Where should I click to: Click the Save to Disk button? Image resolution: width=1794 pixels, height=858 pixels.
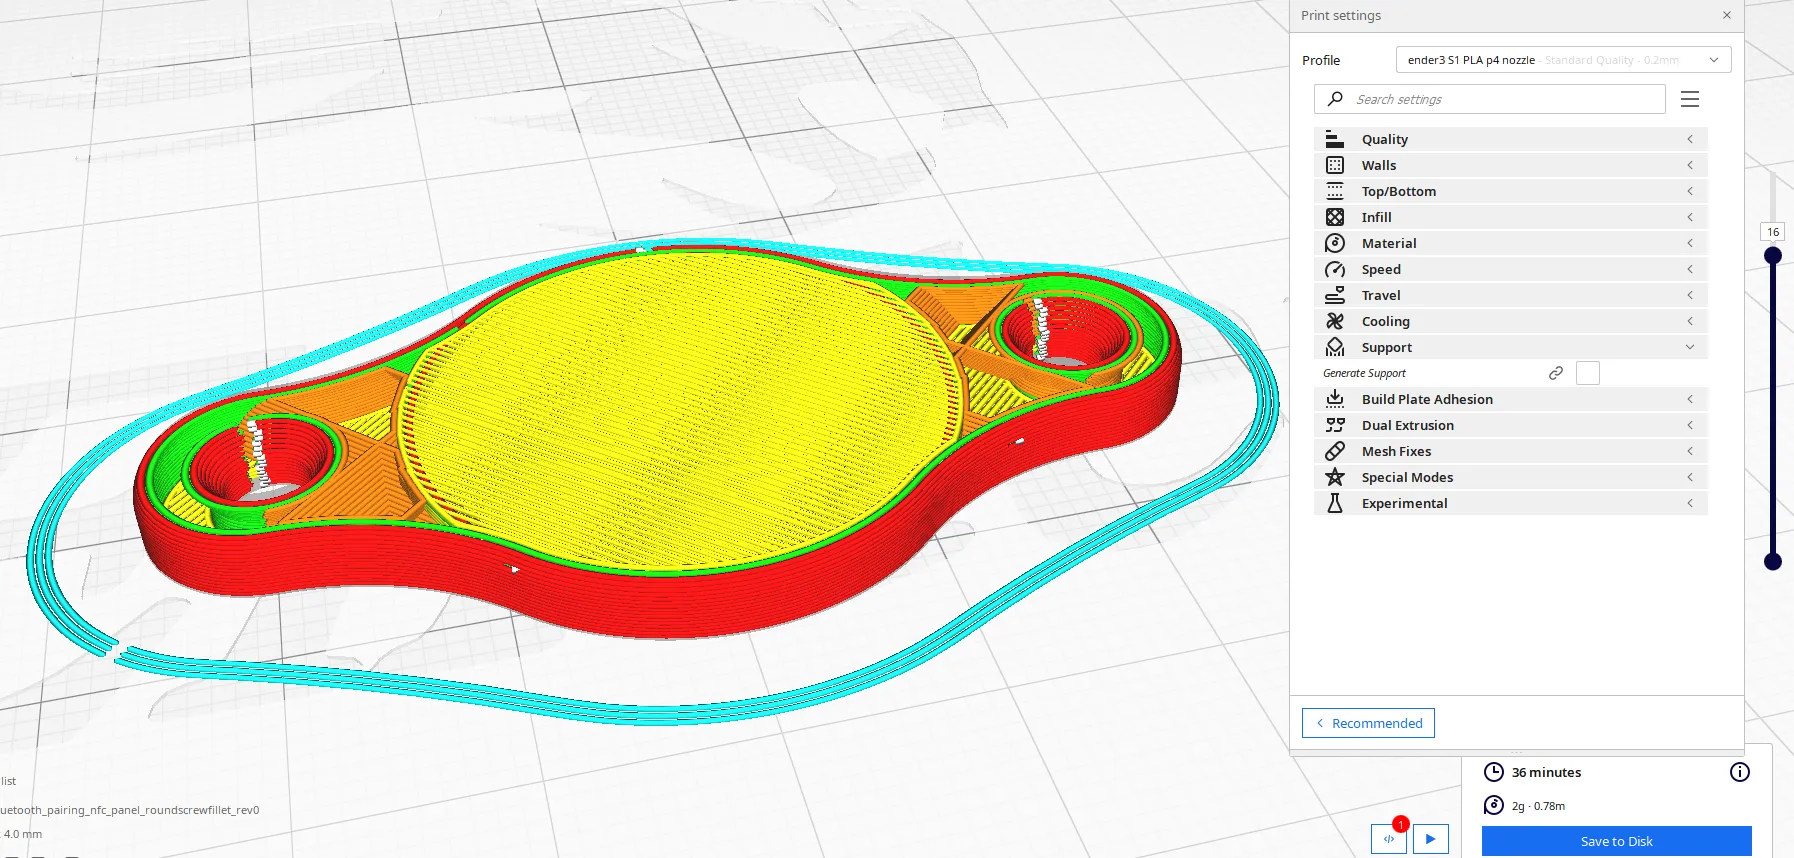[x=1616, y=841]
